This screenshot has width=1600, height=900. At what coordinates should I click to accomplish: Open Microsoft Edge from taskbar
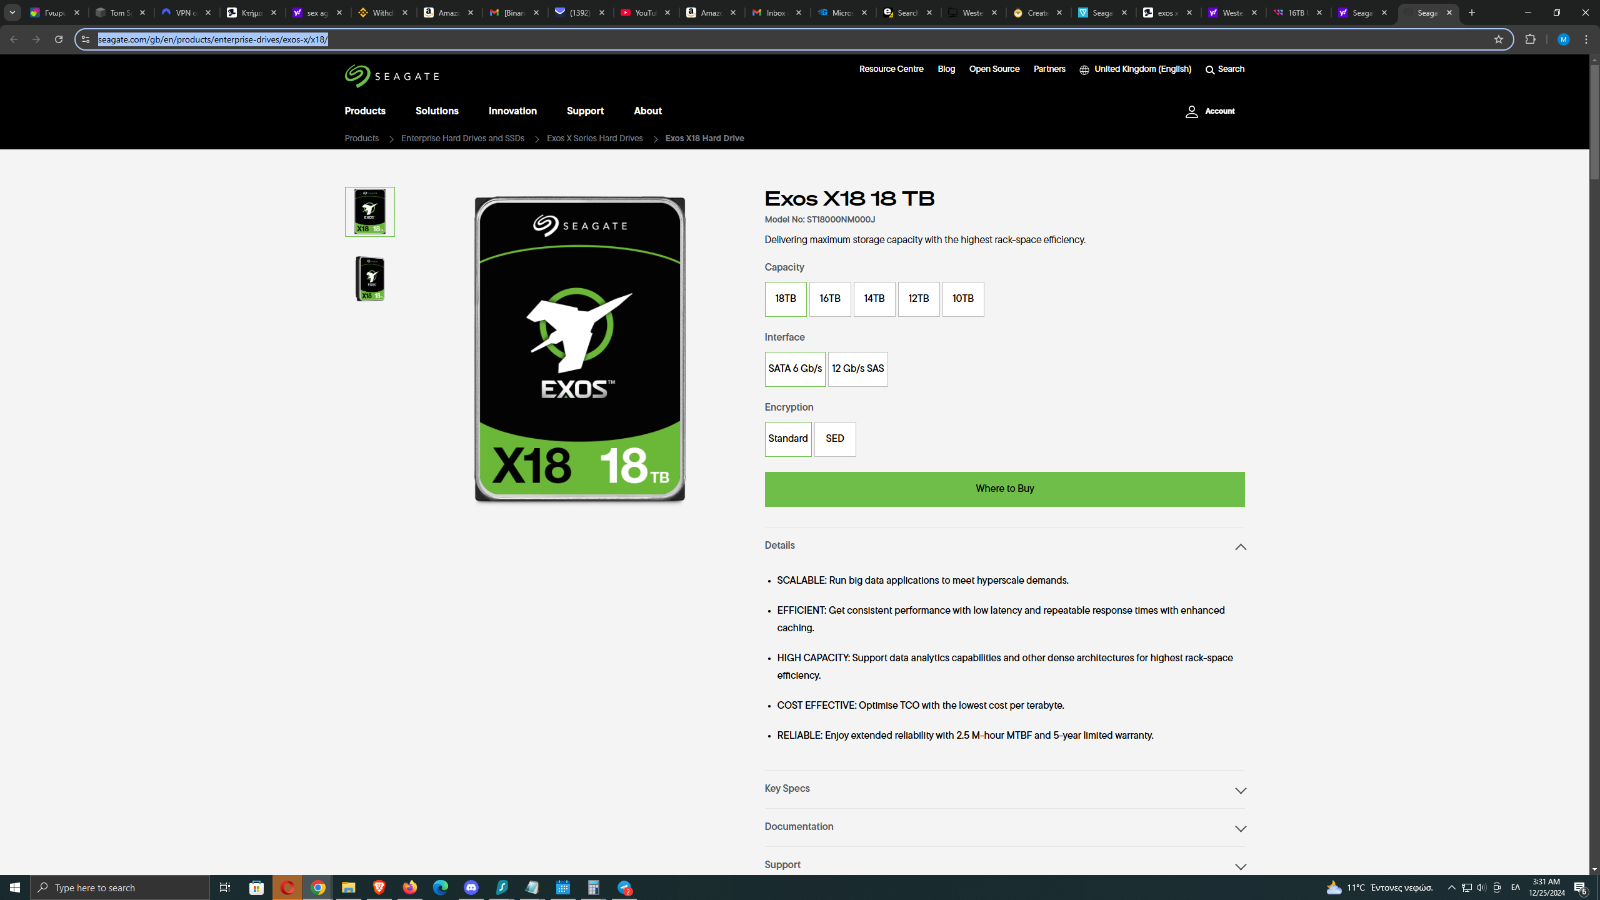440,888
